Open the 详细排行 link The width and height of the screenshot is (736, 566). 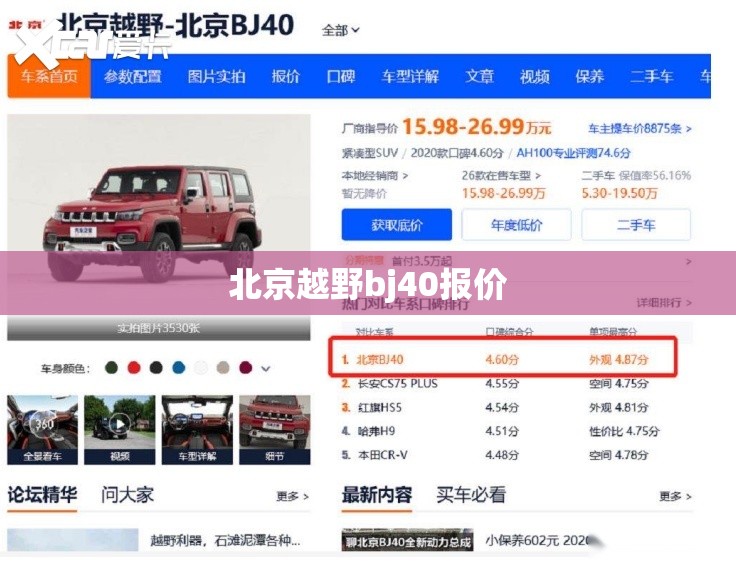click(664, 303)
